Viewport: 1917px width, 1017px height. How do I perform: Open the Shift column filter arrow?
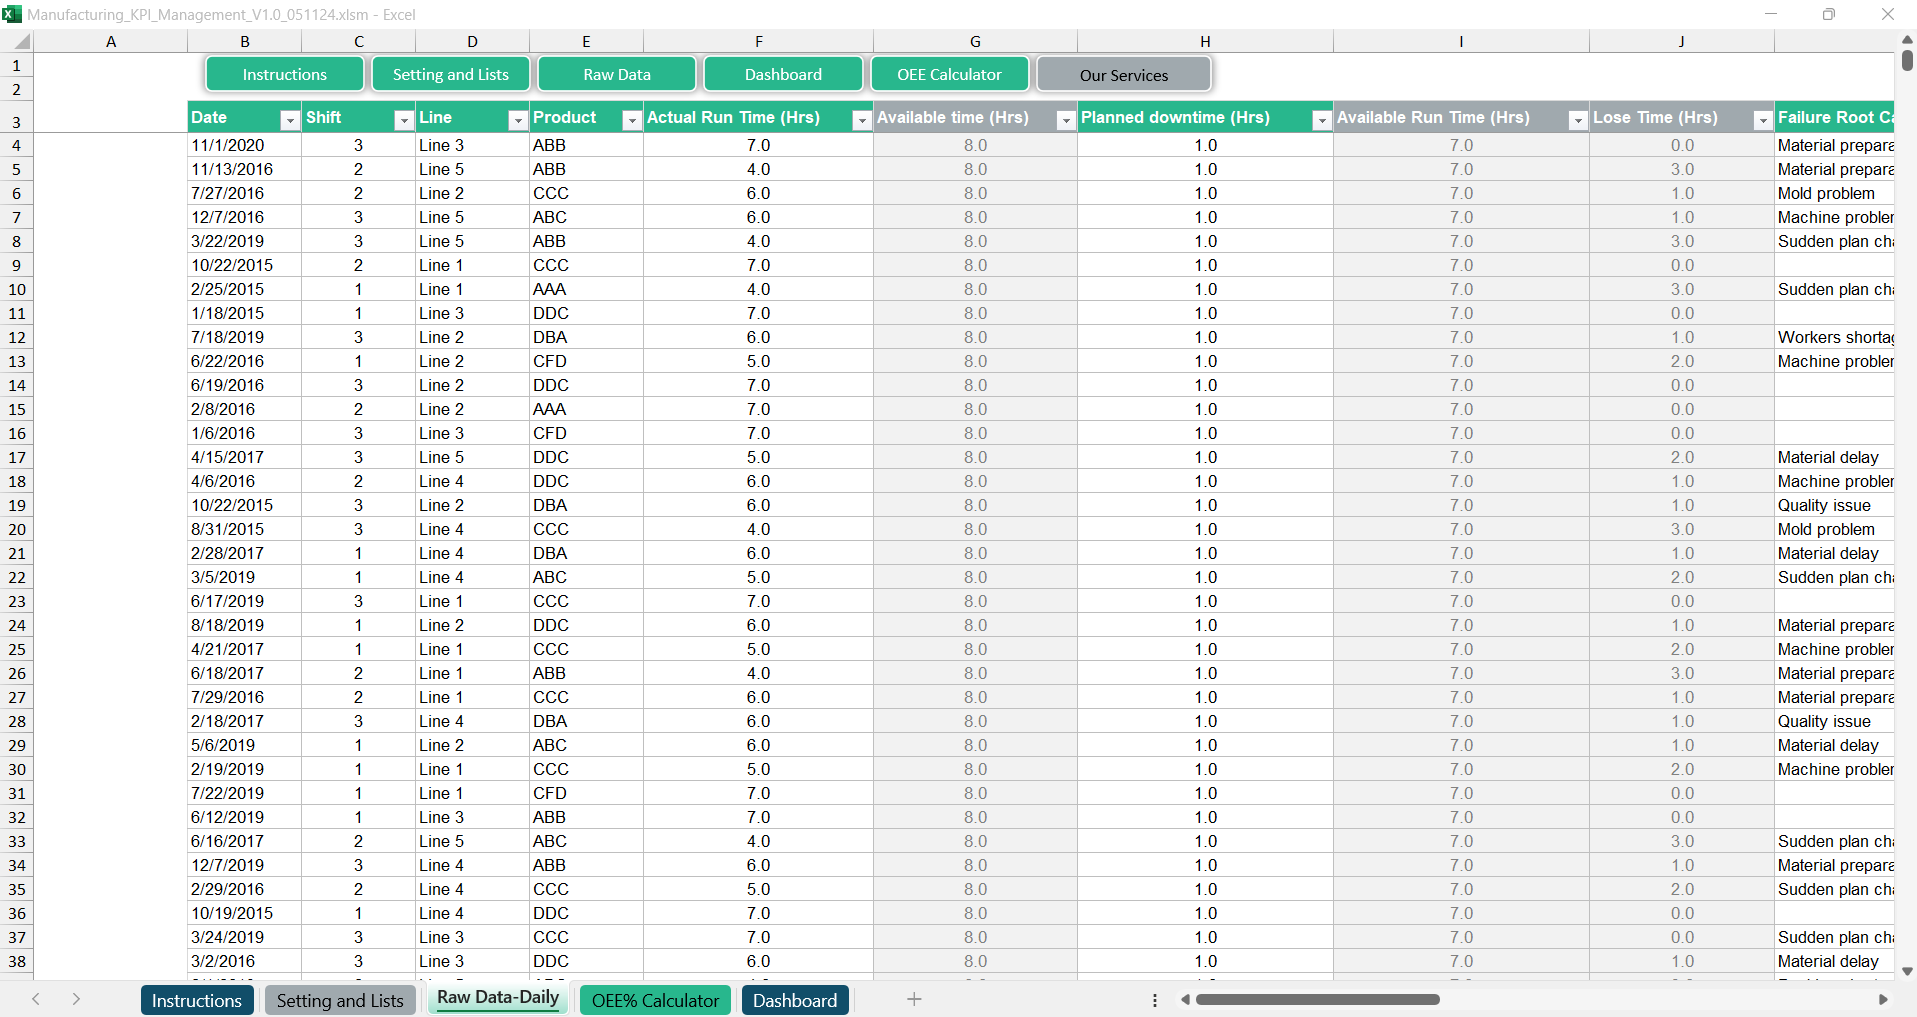(403, 120)
